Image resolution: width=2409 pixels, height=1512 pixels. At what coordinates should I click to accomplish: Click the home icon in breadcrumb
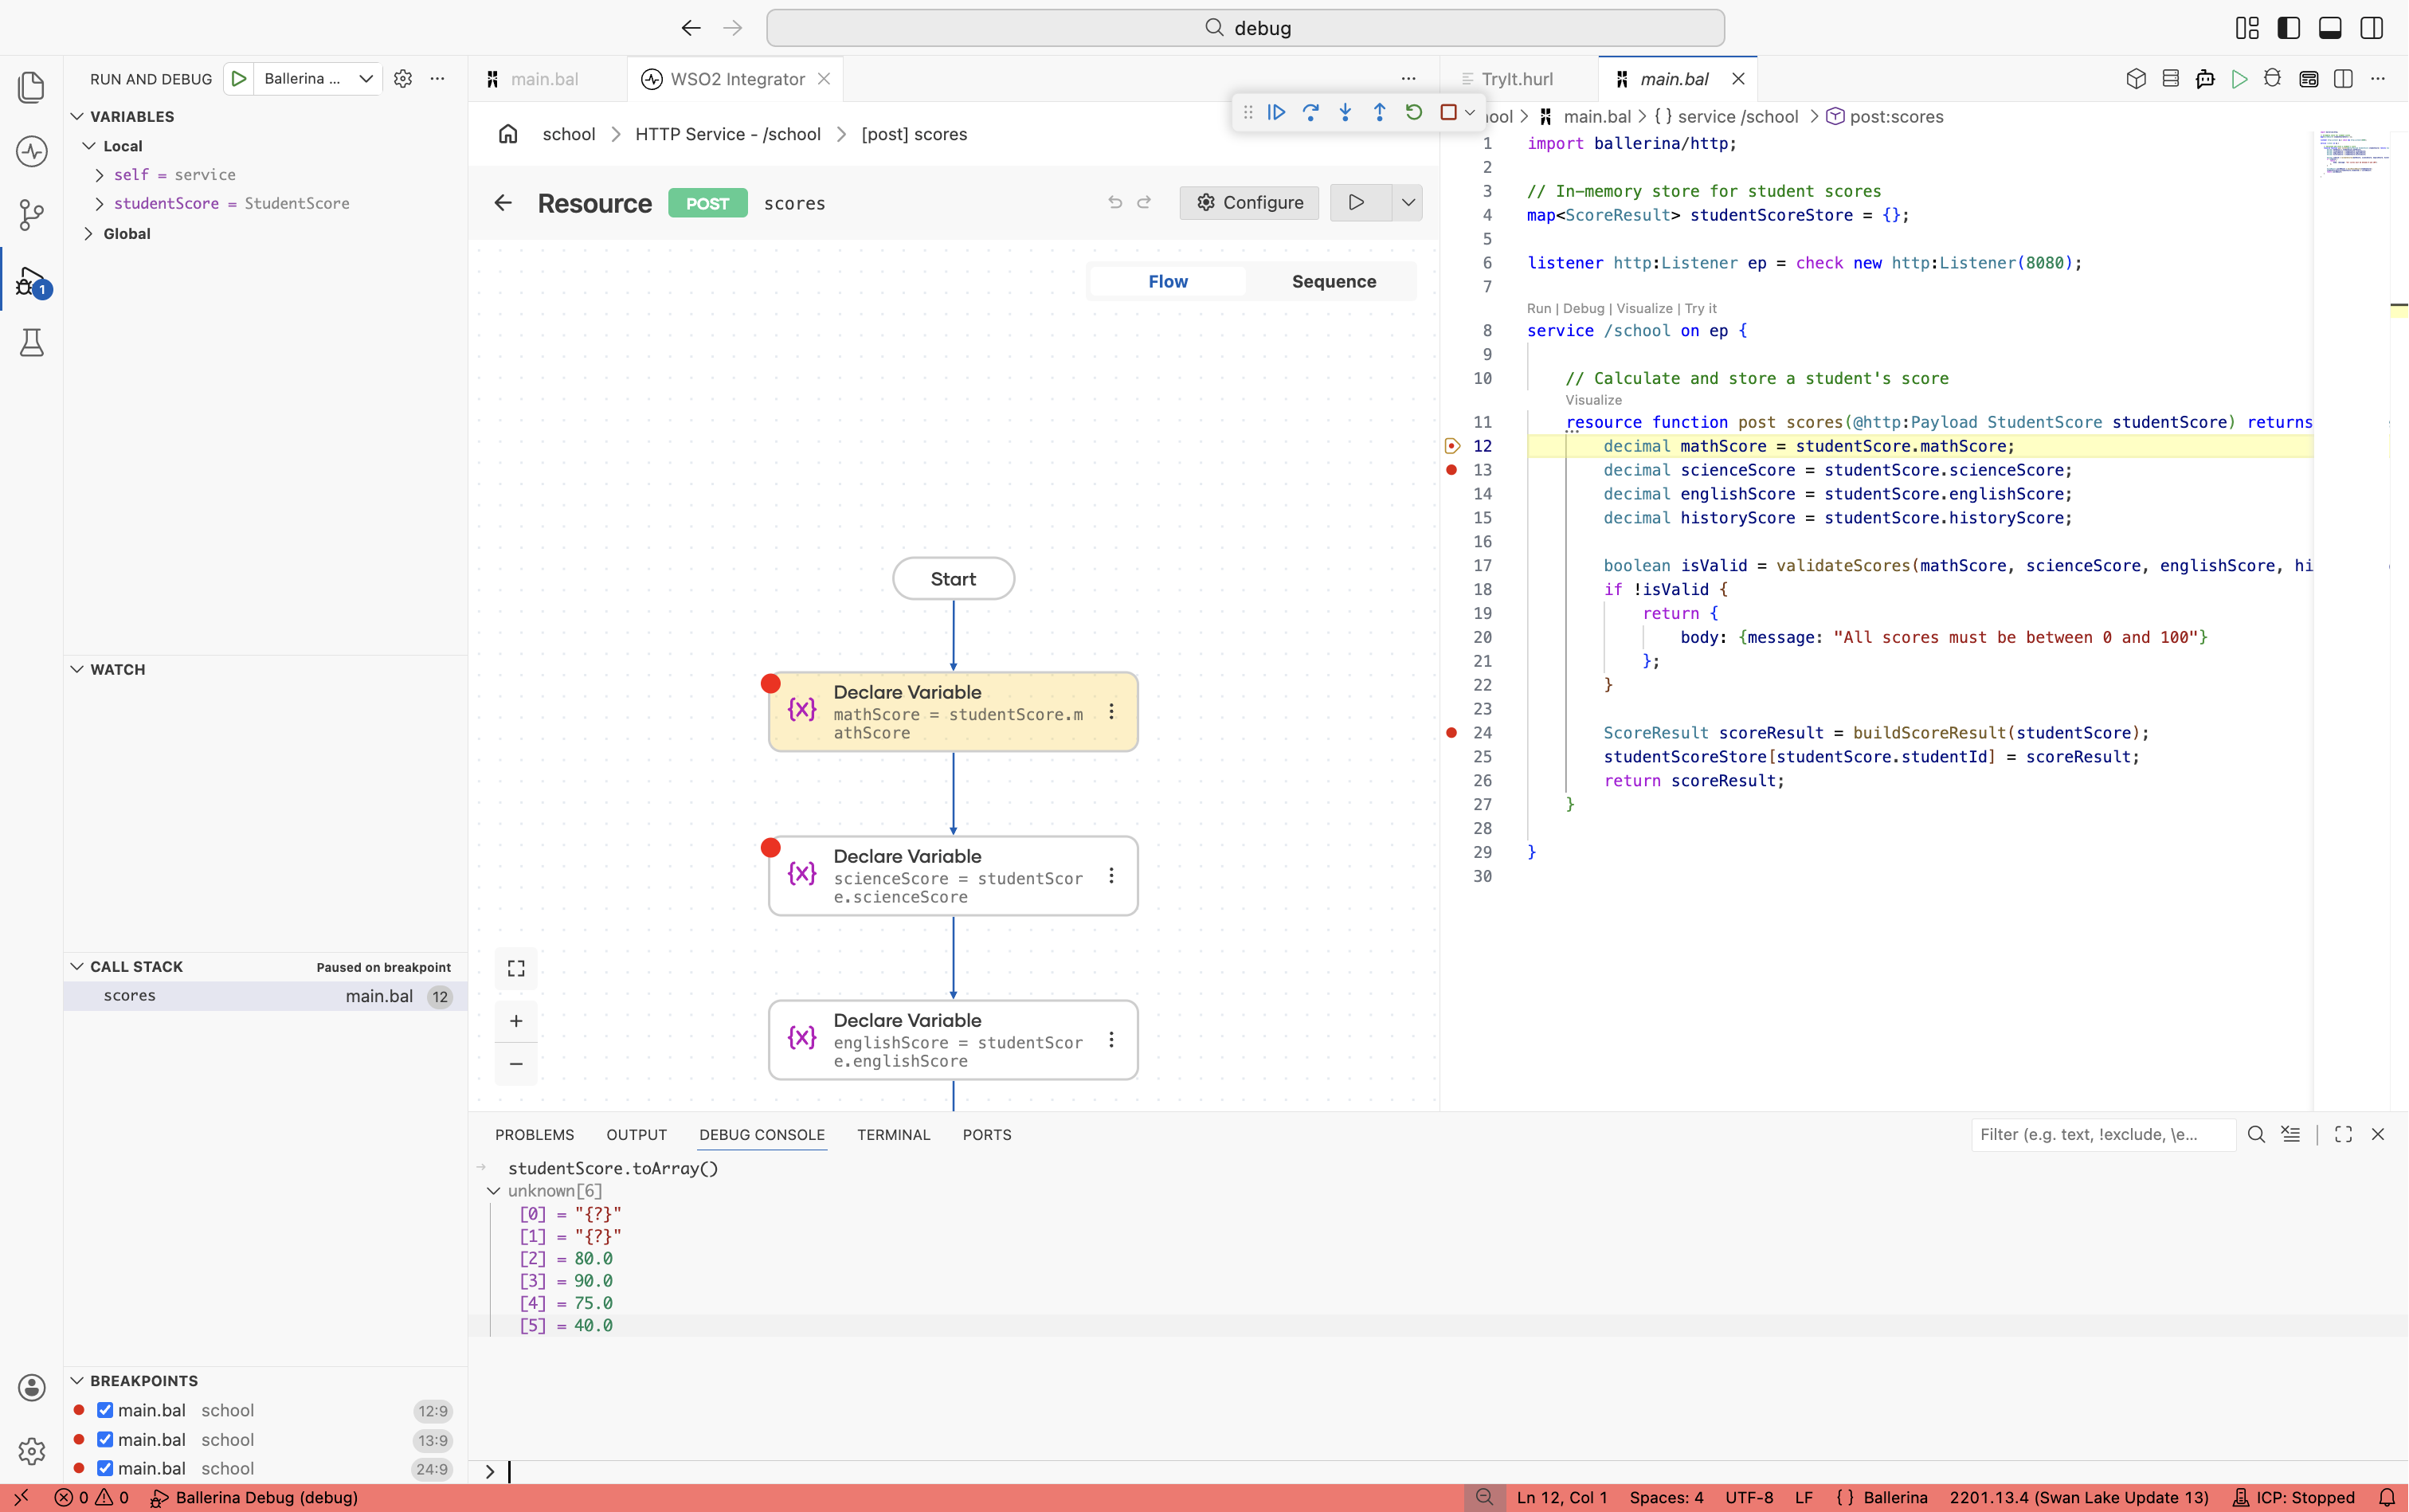click(x=508, y=134)
